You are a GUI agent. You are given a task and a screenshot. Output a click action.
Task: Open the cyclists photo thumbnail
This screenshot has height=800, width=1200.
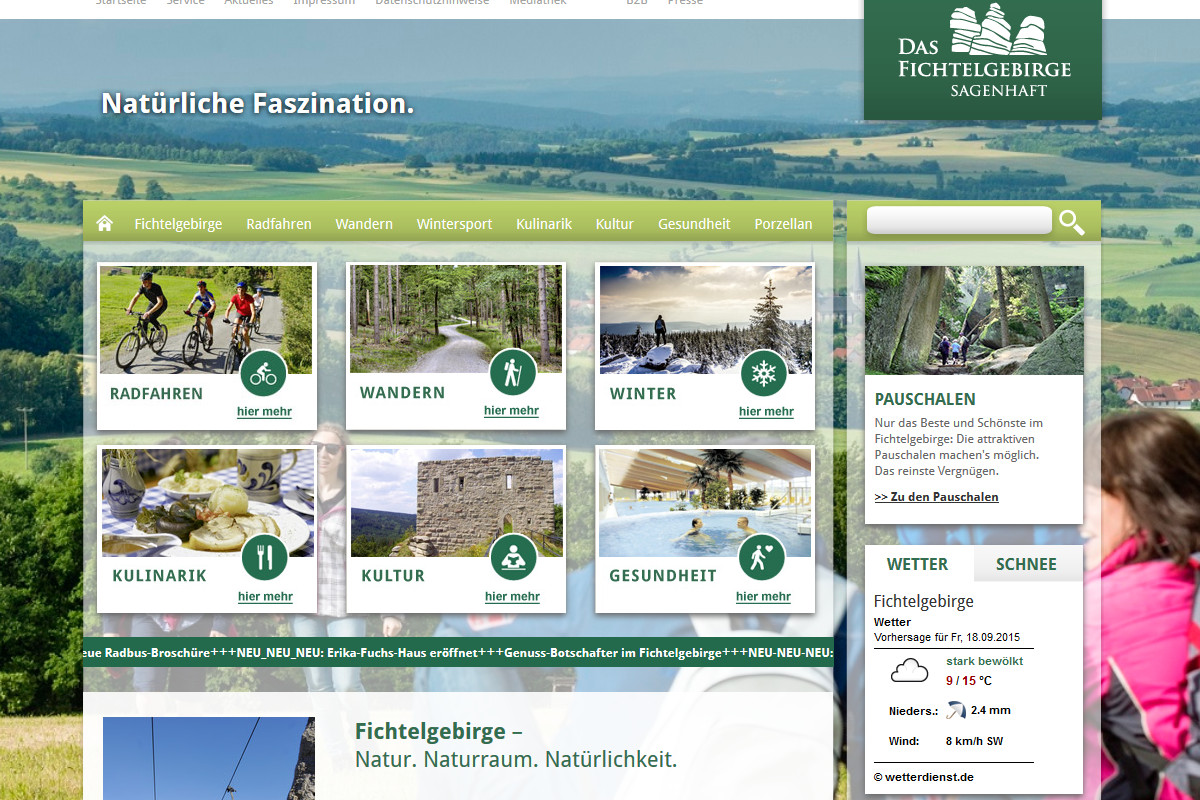[206, 320]
